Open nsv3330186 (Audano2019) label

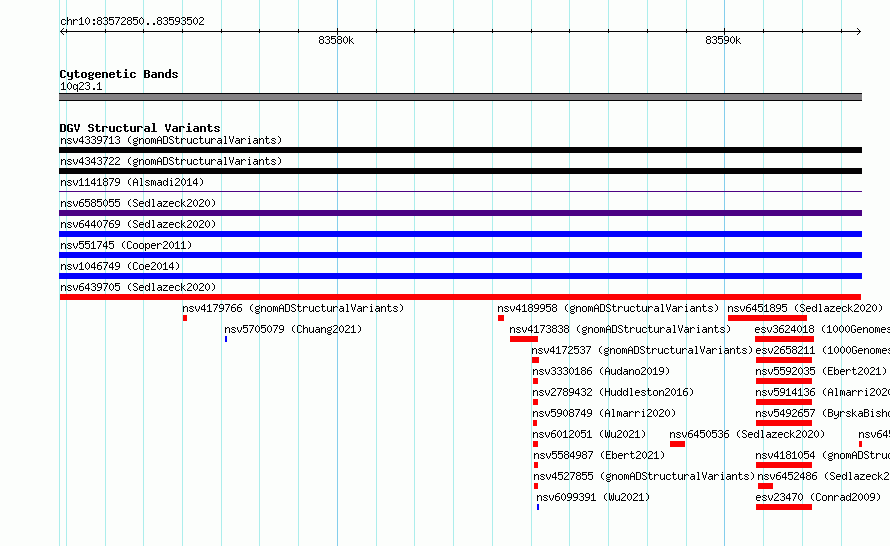click(601, 371)
